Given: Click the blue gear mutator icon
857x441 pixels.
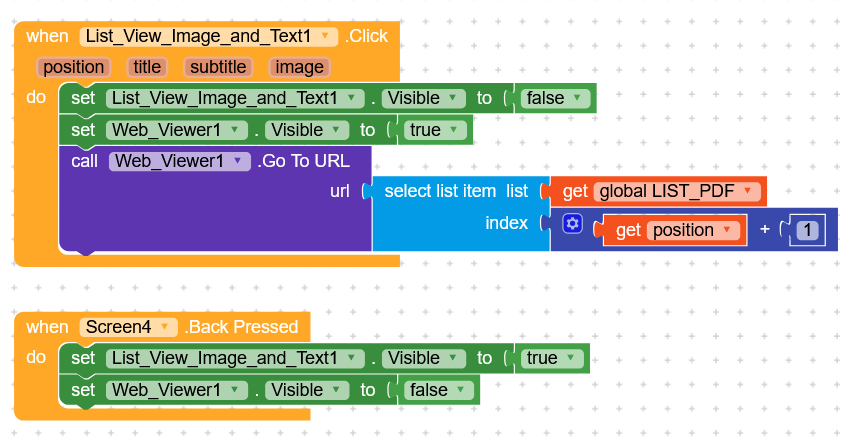Looking at the screenshot, I should coord(572,224).
